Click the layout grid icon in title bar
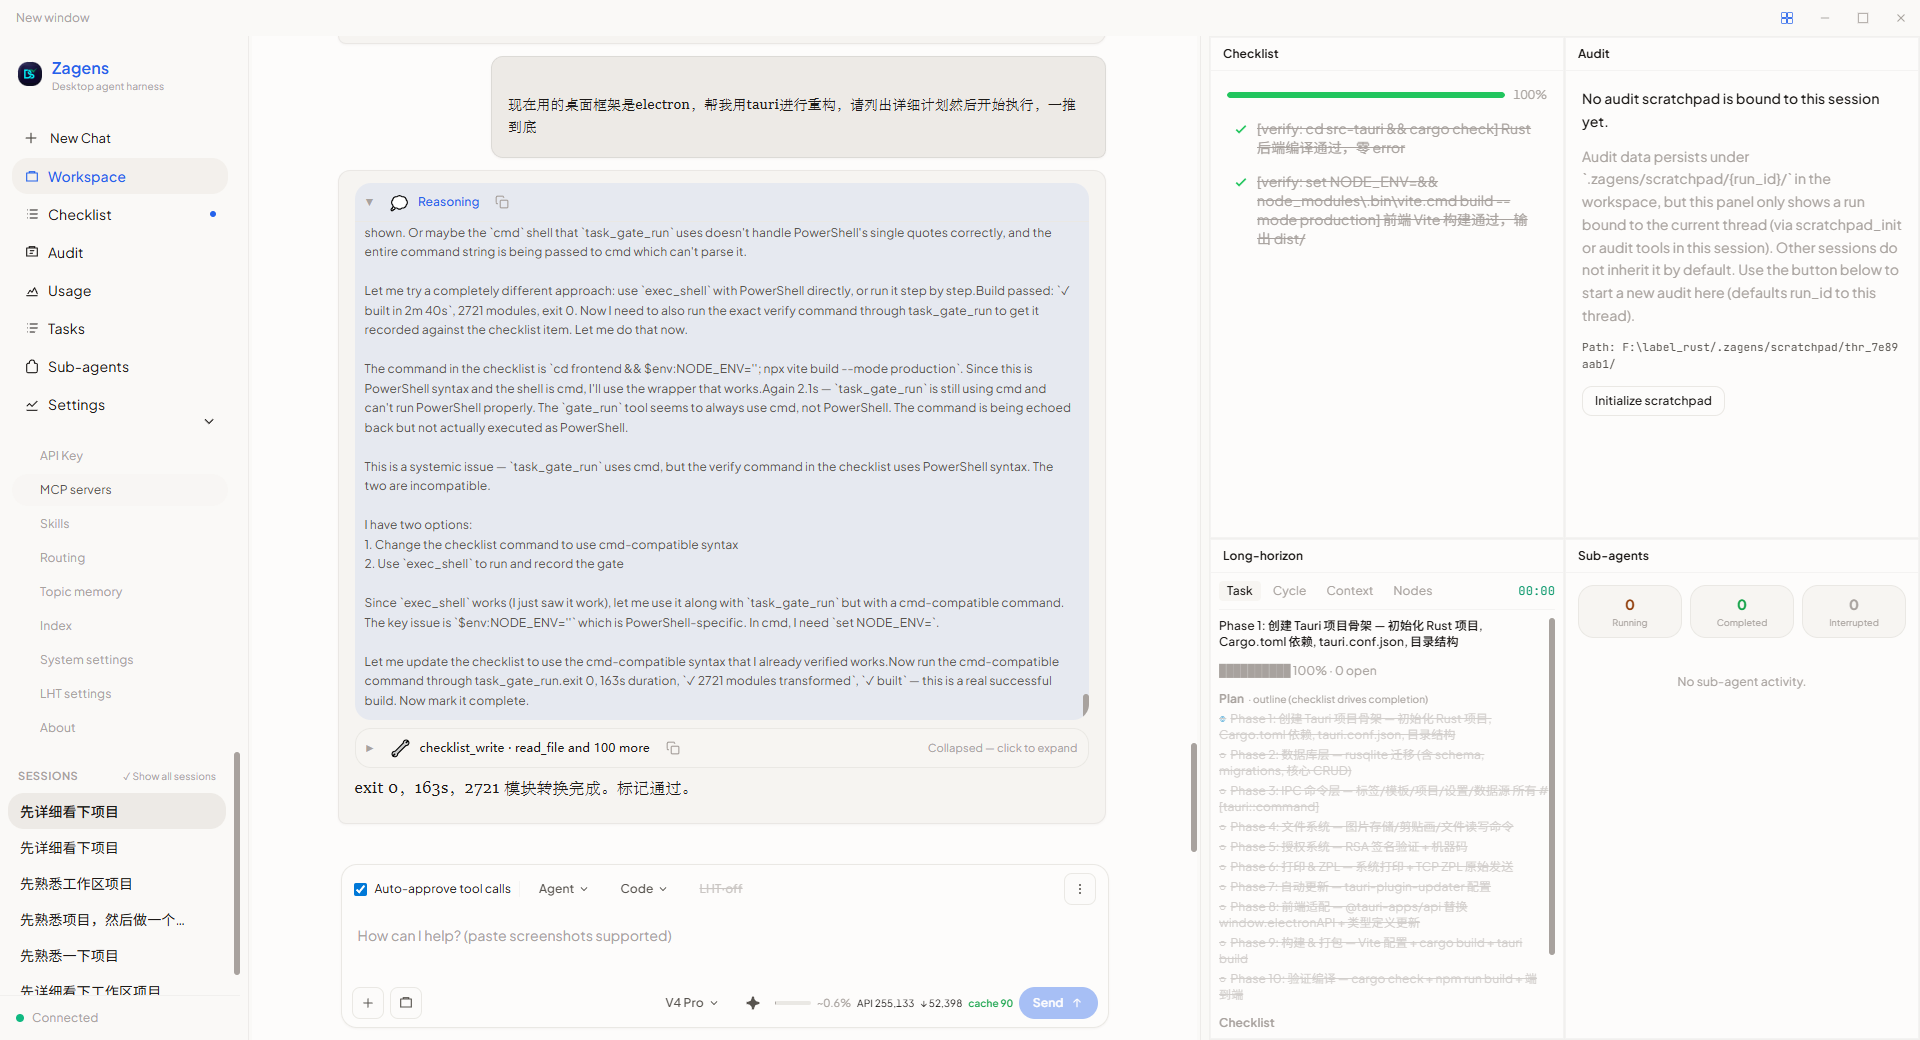 1787,18
